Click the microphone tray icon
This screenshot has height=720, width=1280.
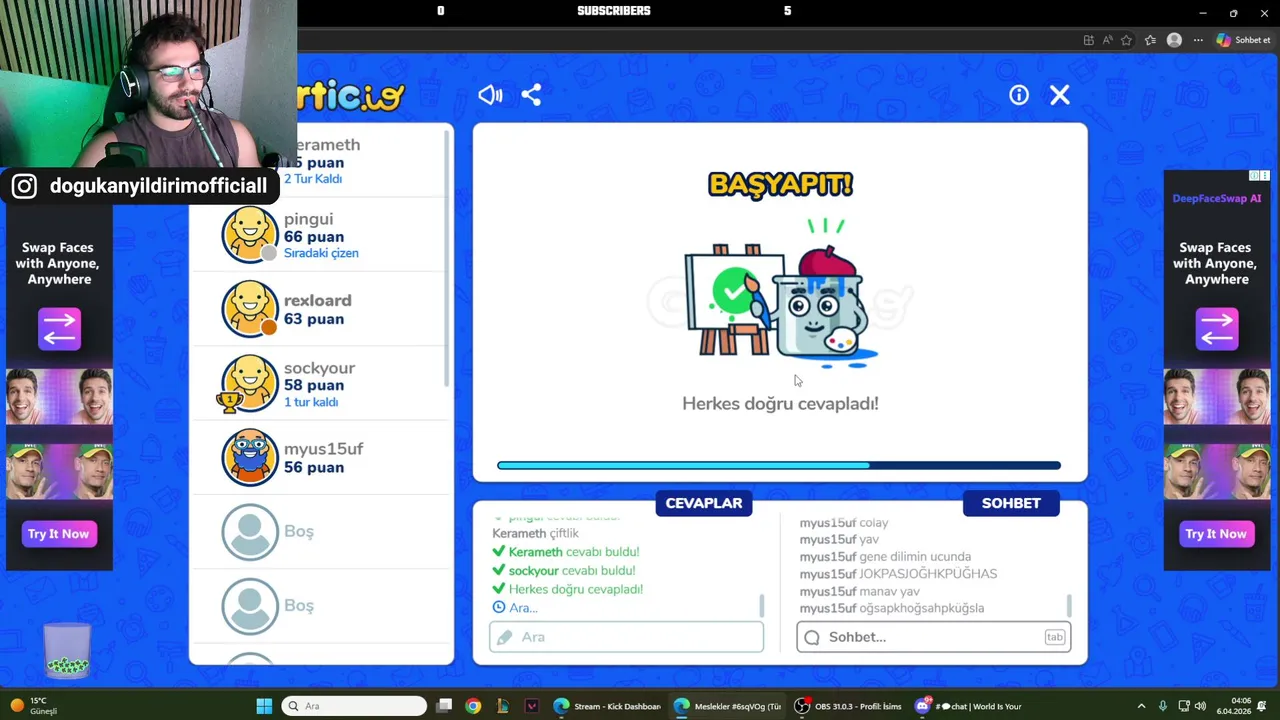[x=1162, y=706]
